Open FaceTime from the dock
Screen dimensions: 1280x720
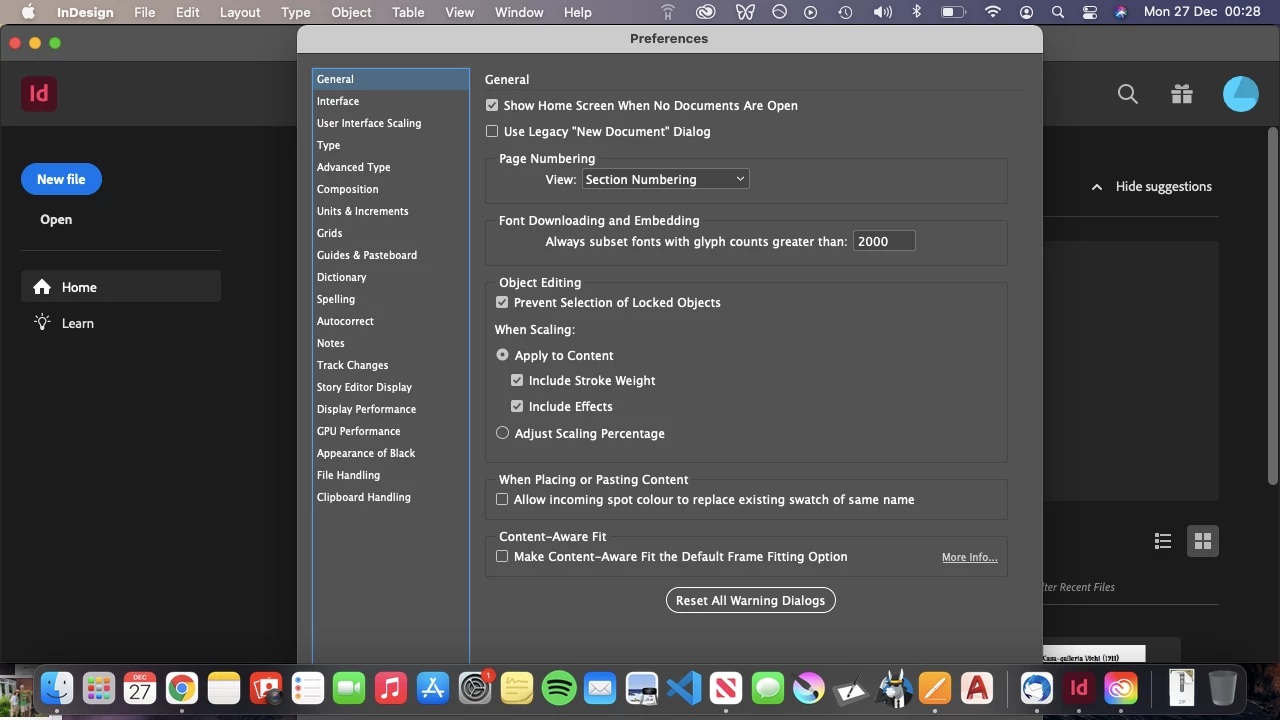[x=349, y=688]
